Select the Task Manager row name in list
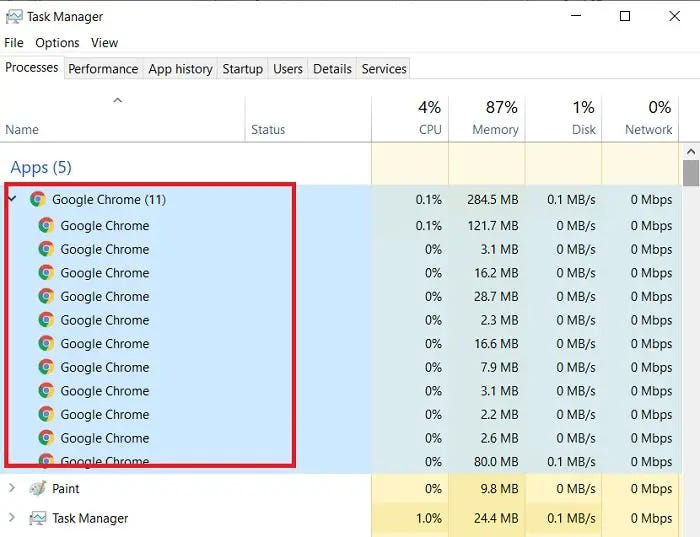This screenshot has width=700, height=537. 90,519
